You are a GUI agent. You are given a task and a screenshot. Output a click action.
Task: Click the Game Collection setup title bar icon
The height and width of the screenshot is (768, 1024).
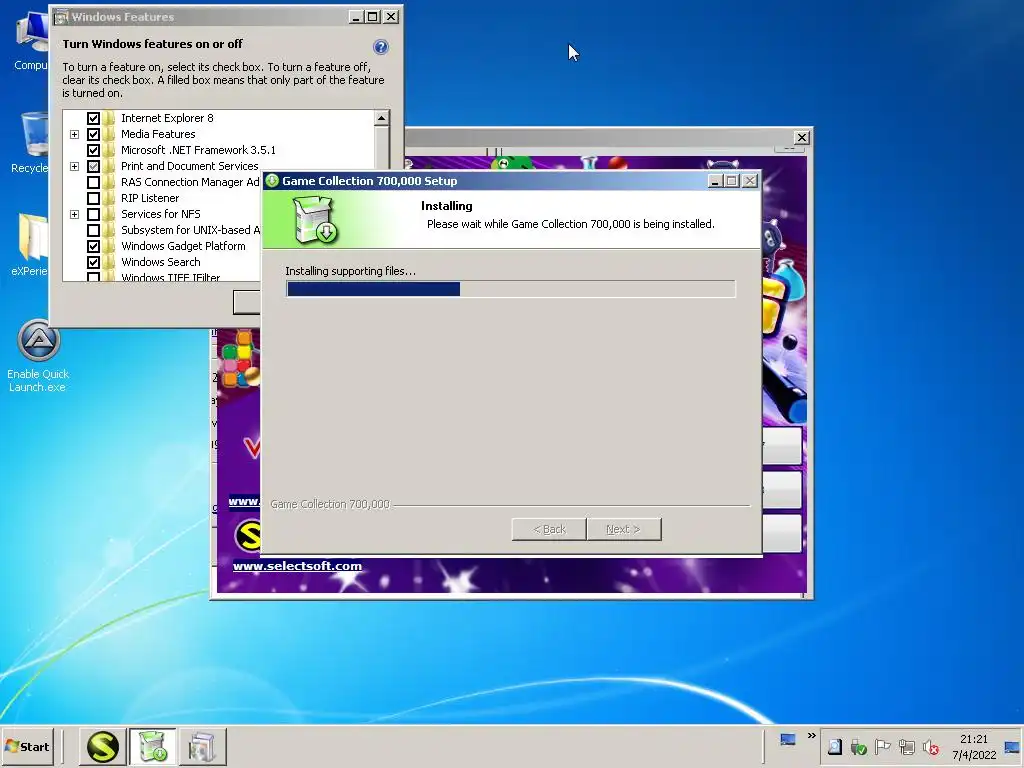[x=272, y=181]
